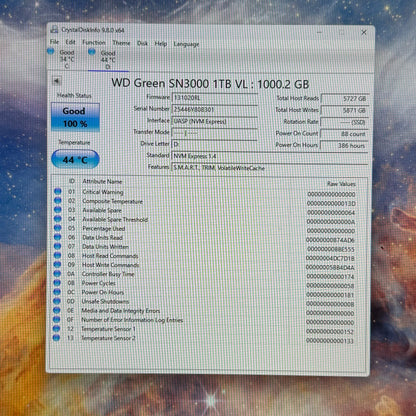Screen dimensions: 416x416
Task: Click the Firmware field 131020RL
Action: 214,98
